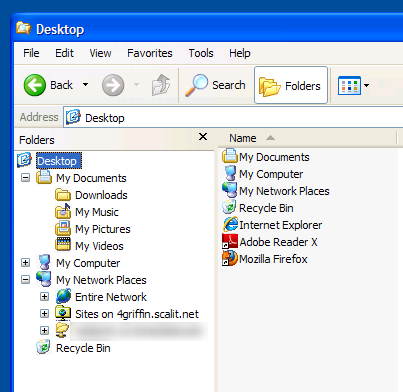This screenshot has width=403, height=392.
Task: Open the Back history dropdown arrow
Action: click(x=86, y=85)
